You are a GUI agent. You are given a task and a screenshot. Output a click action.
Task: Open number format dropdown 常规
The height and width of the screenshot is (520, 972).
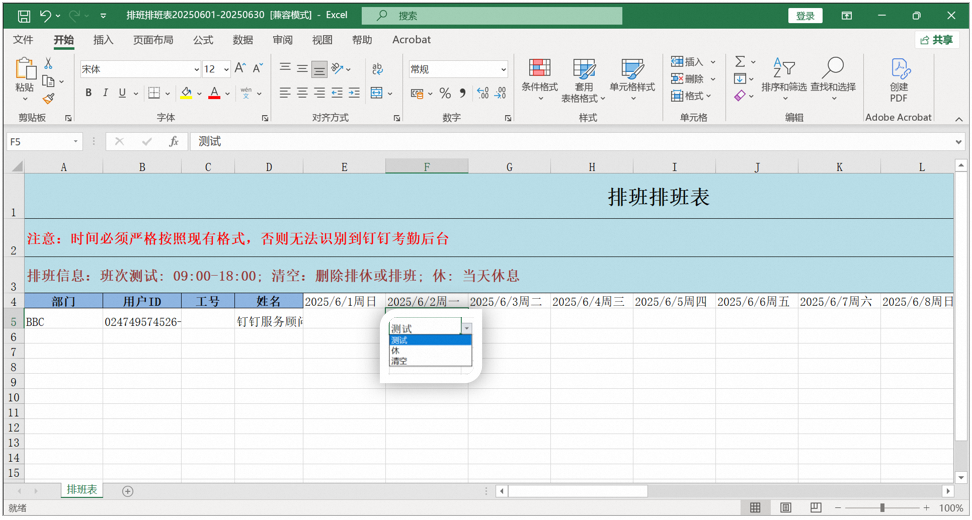click(503, 69)
